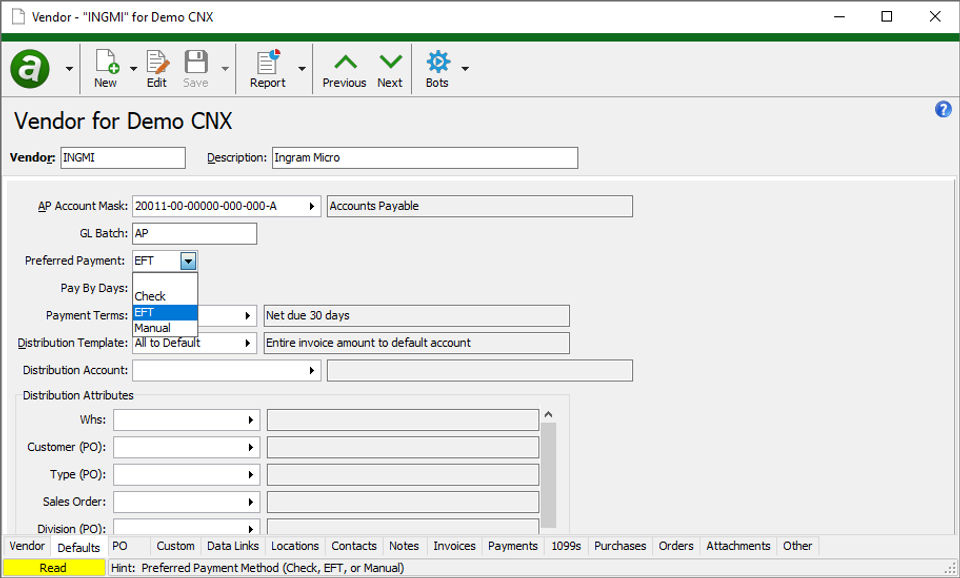Click the Vendor code field INGMI
This screenshot has height=578, width=960.
pyautogui.click(x=123, y=158)
